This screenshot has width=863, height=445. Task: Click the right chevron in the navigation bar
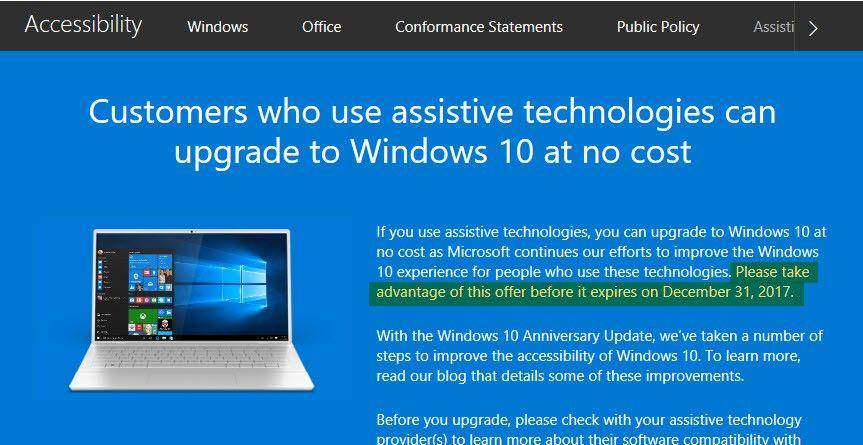click(813, 28)
